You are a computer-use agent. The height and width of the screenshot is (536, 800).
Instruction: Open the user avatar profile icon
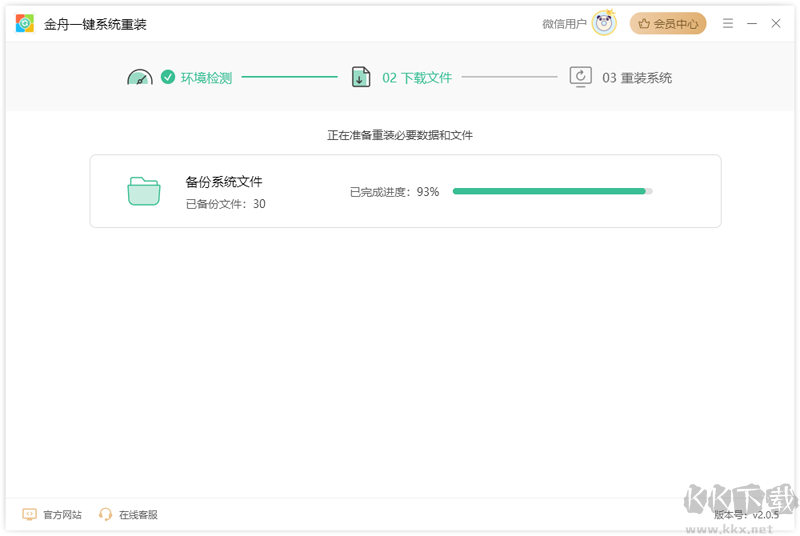(604, 23)
